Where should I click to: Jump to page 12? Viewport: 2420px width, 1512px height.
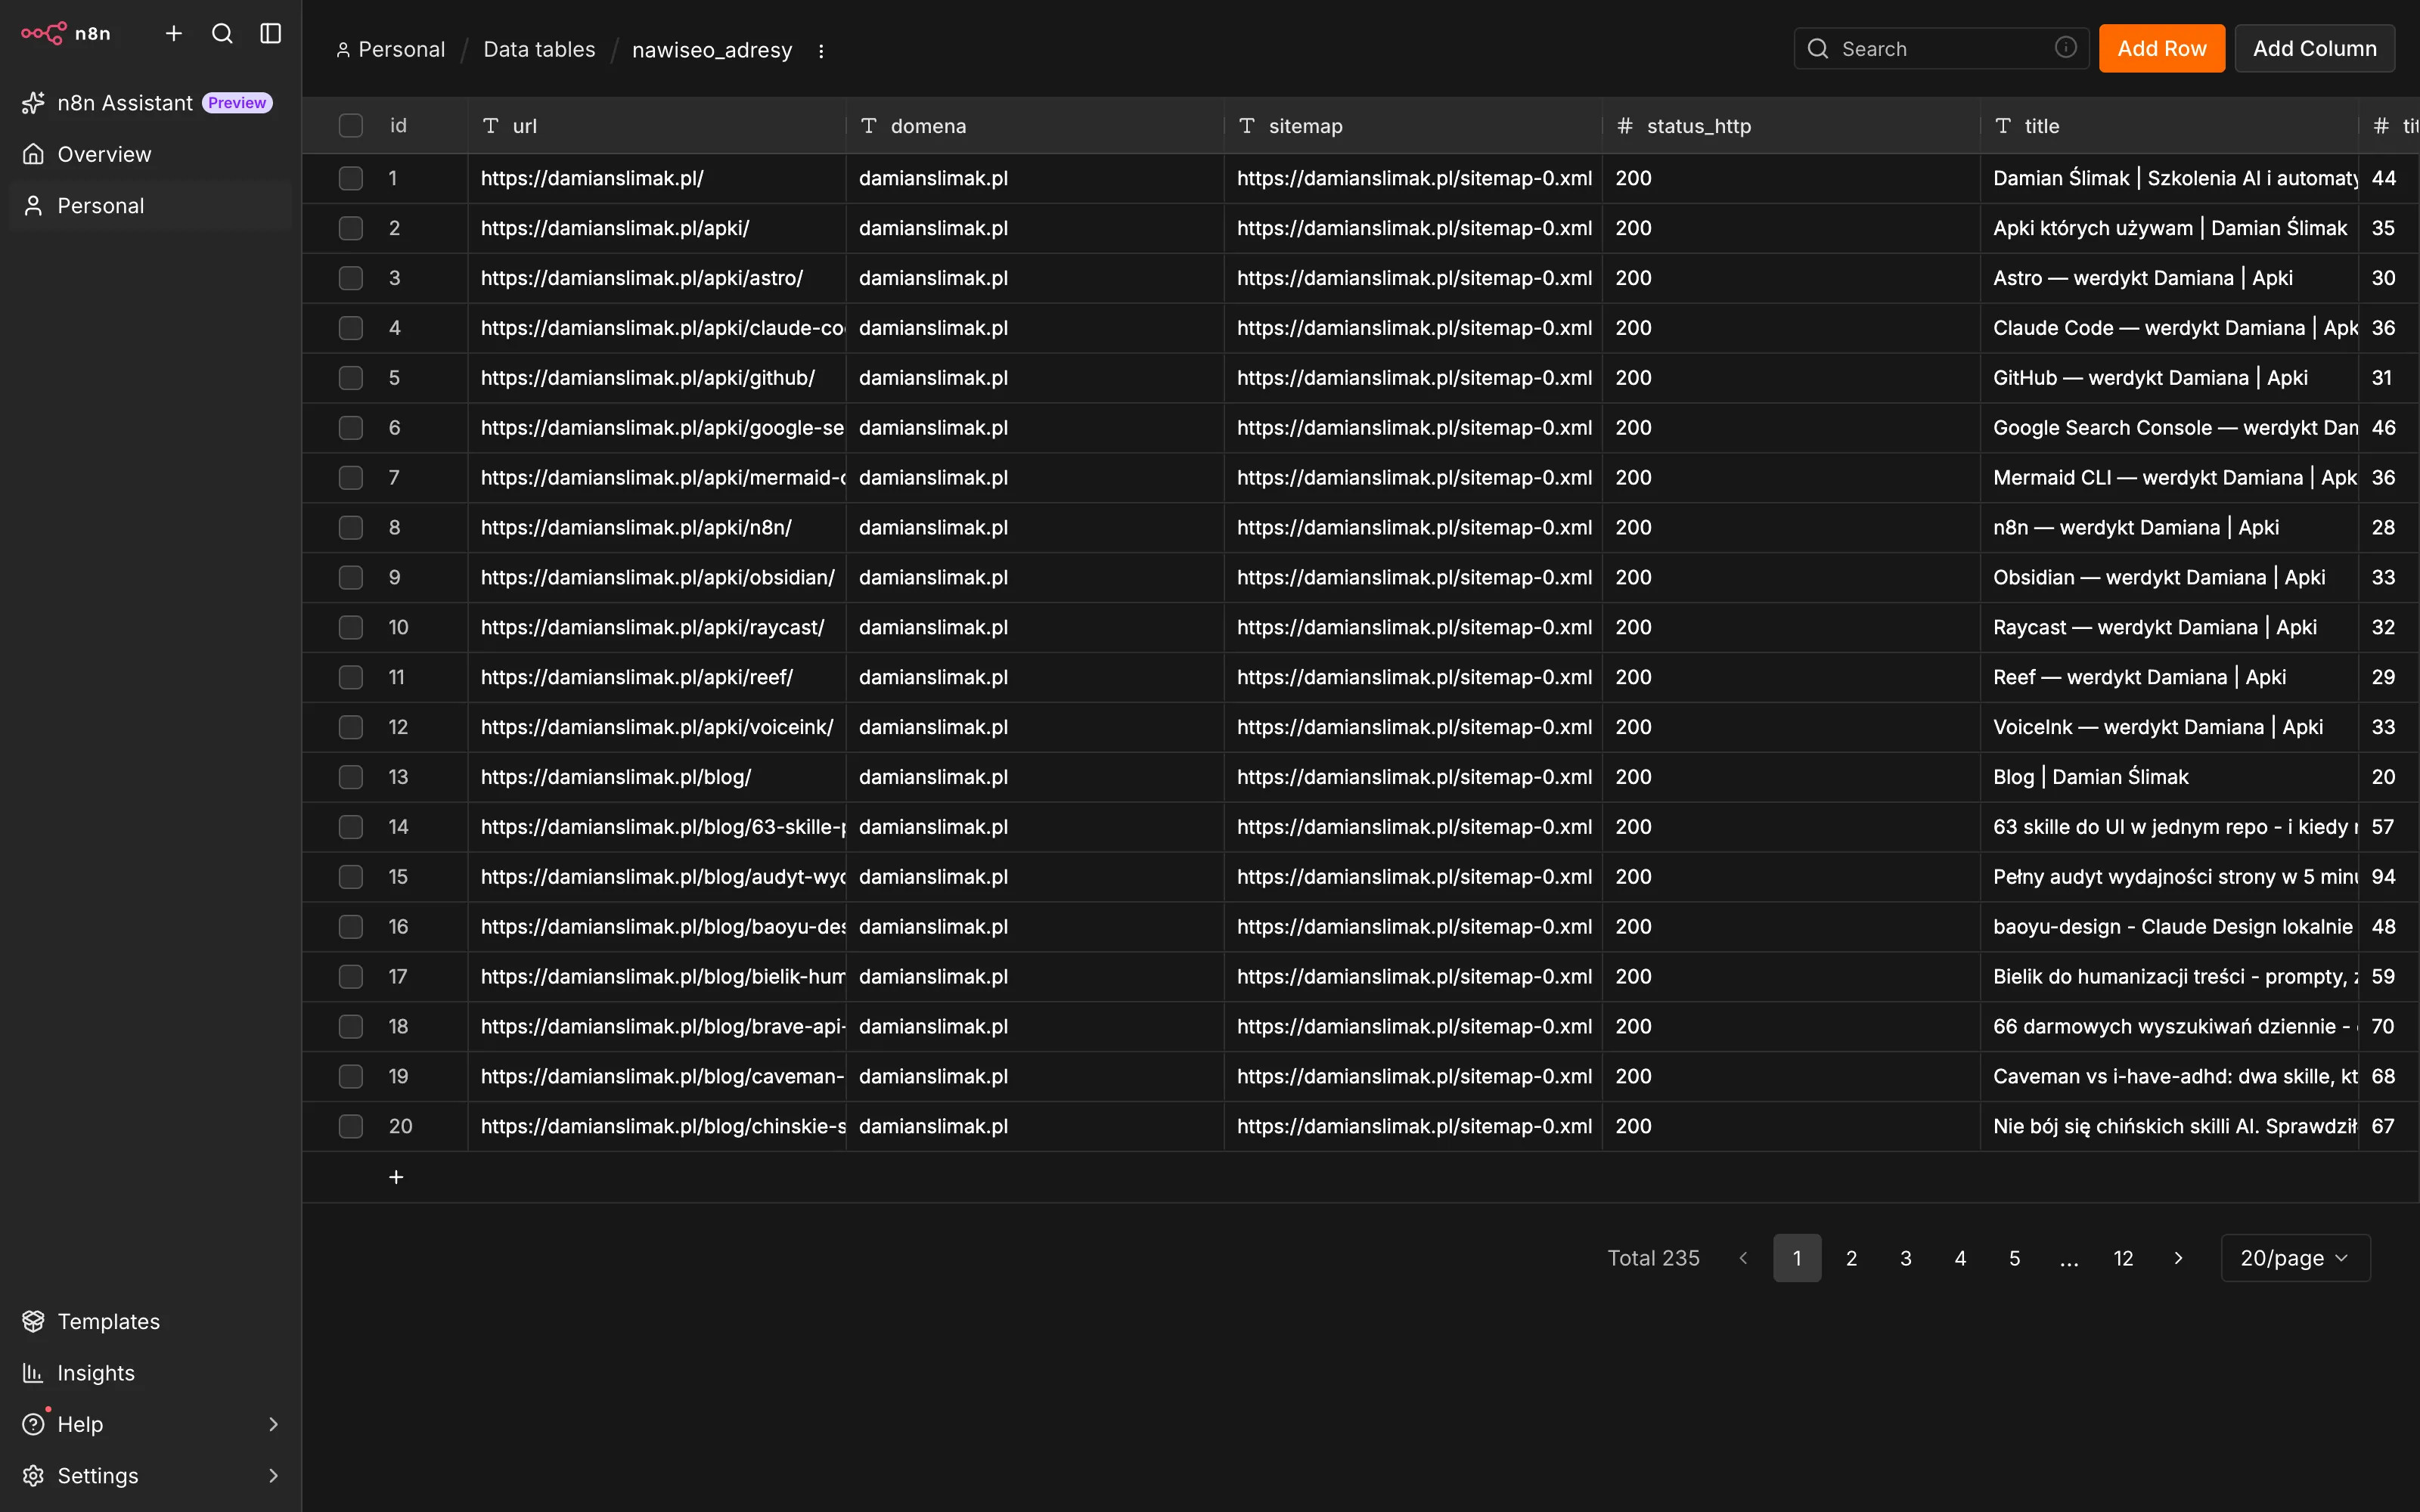(x=2123, y=1258)
